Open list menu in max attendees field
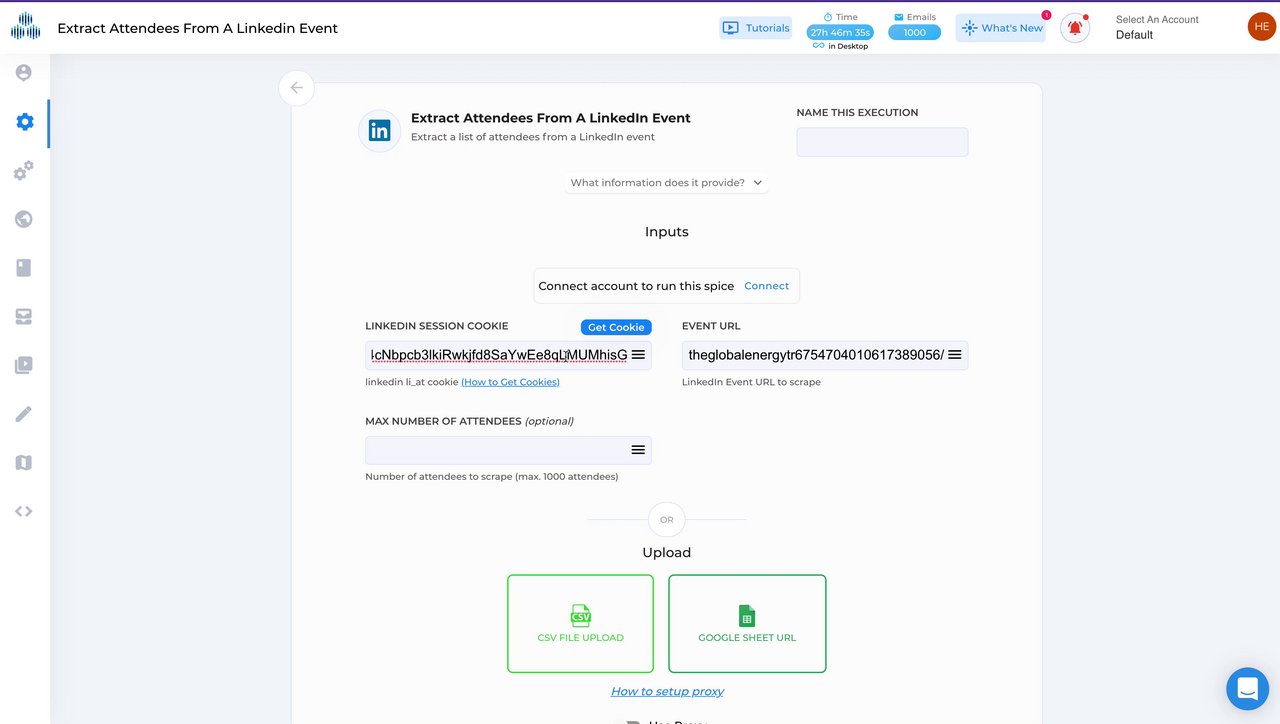The width and height of the screenshot is (1280, 724). [638, 450]
